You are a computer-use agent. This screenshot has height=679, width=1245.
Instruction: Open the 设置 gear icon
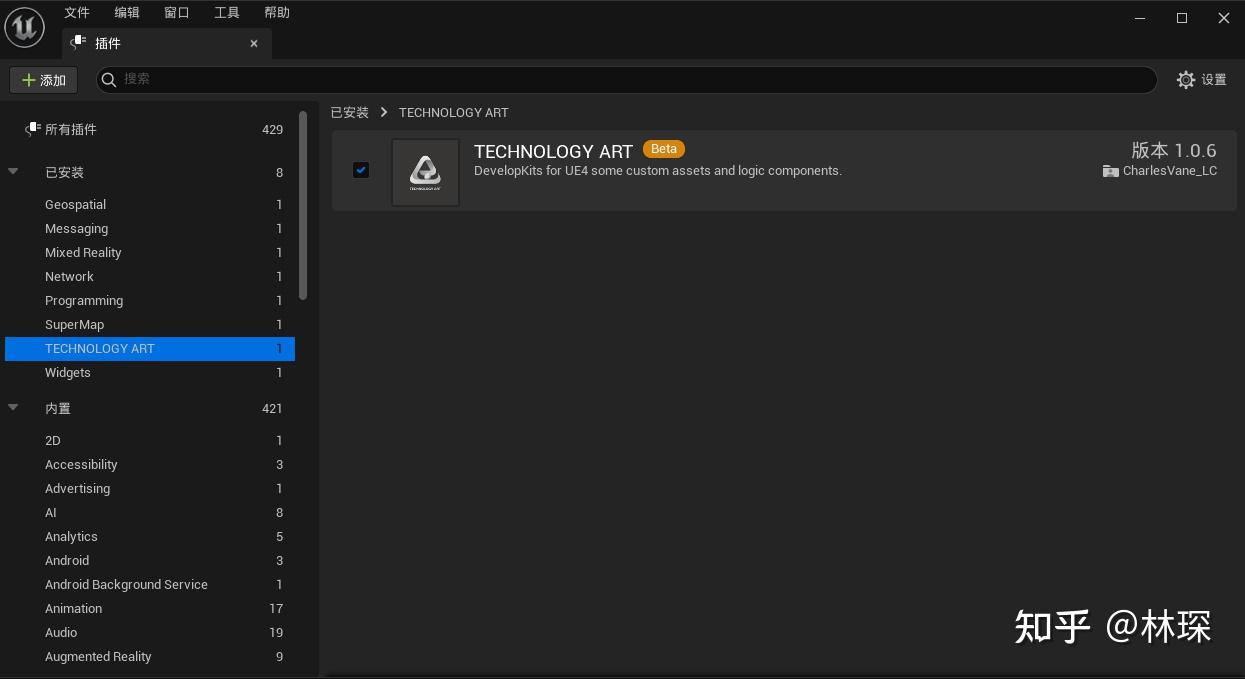1186,80
